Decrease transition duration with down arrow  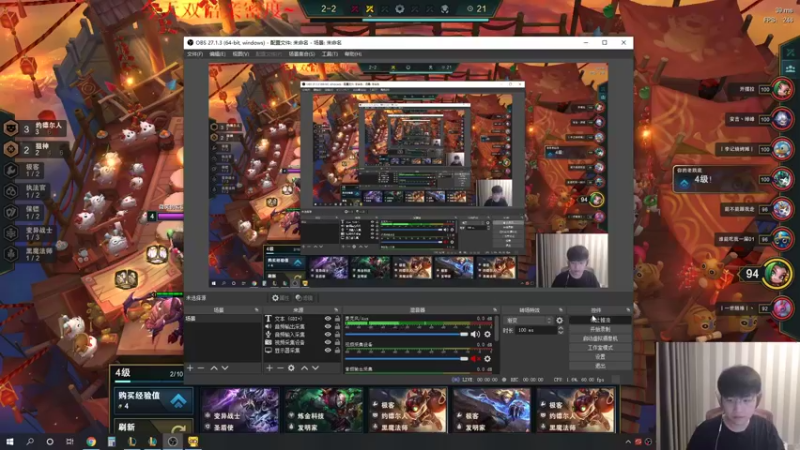(x=560, y=333)
